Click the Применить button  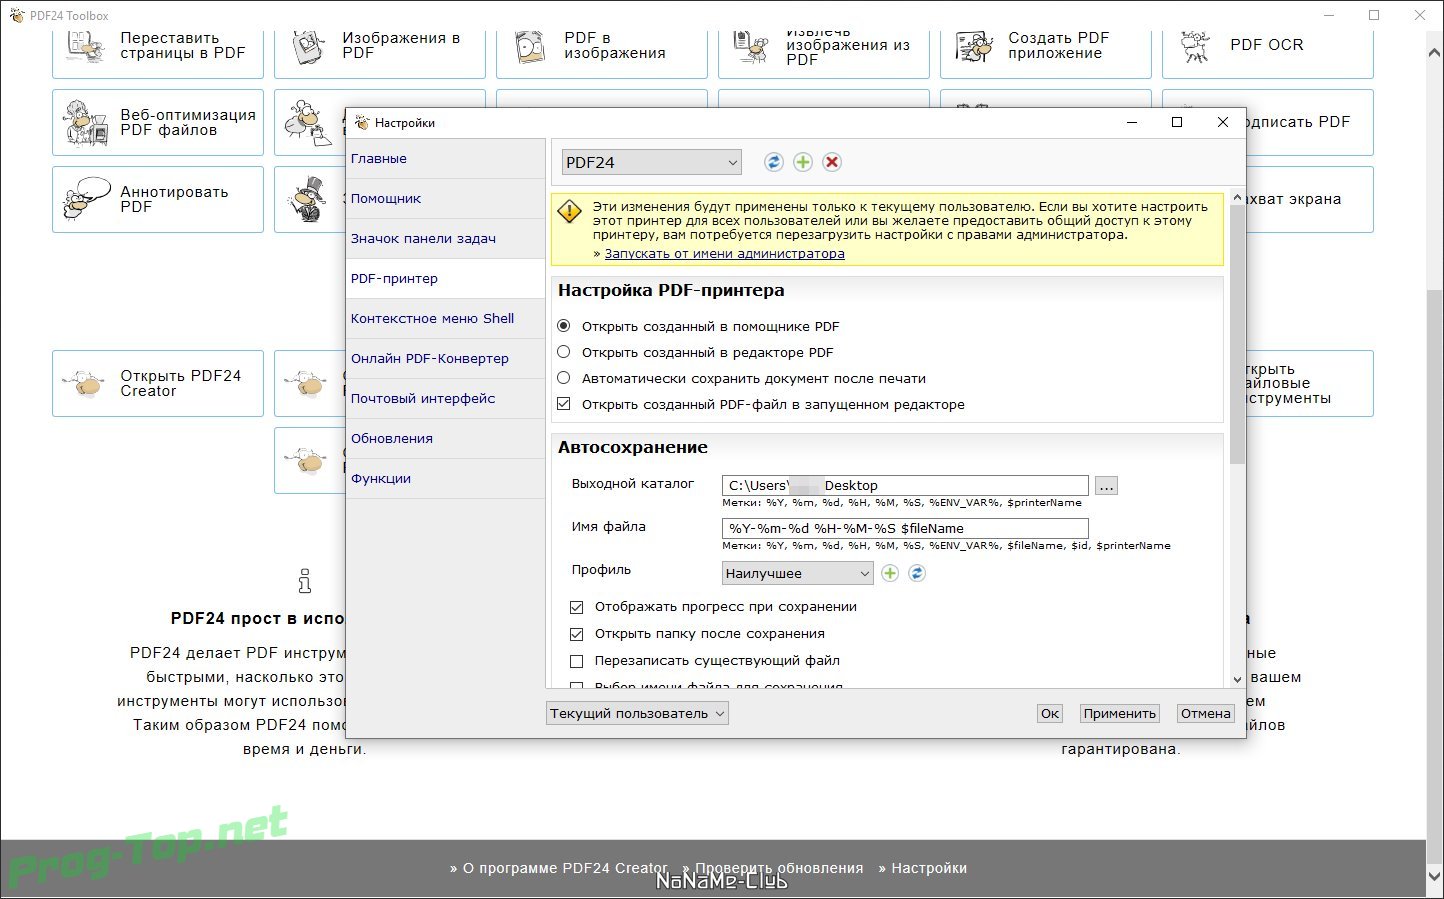click(x=1119, y=713)
